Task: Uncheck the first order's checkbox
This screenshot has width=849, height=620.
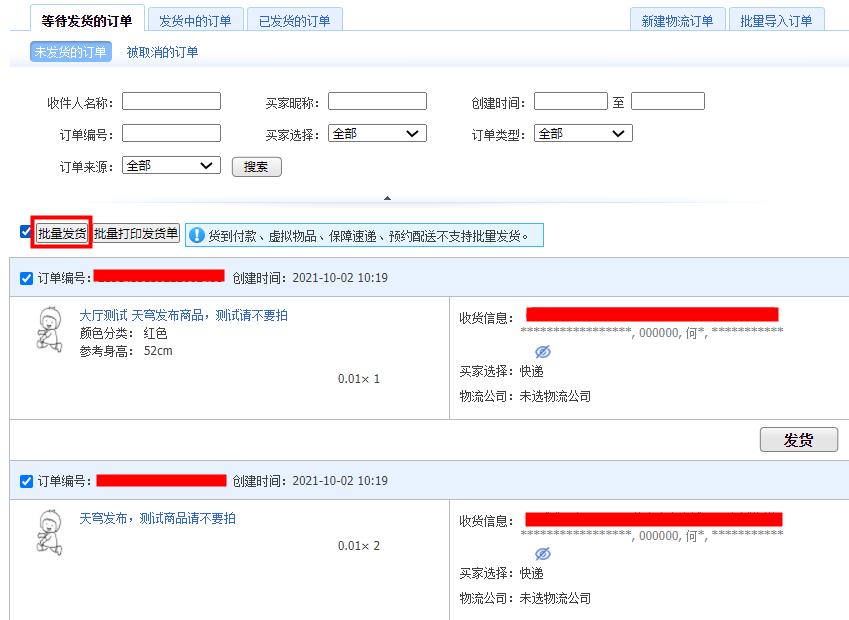Action: [x=26, y=278]
